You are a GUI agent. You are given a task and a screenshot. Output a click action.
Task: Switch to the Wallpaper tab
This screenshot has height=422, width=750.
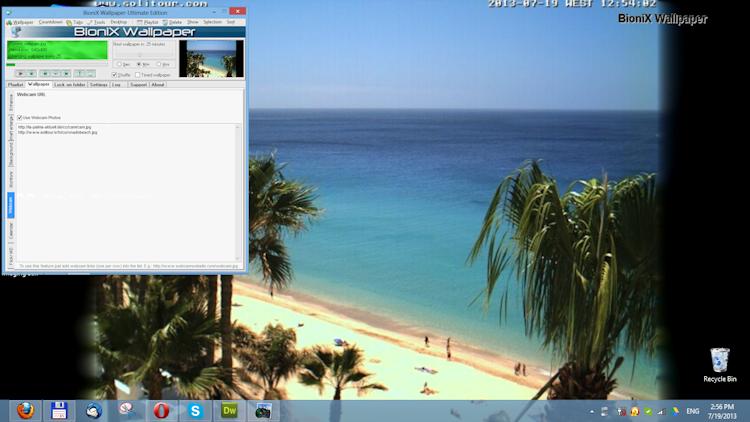tap(38, 84)
